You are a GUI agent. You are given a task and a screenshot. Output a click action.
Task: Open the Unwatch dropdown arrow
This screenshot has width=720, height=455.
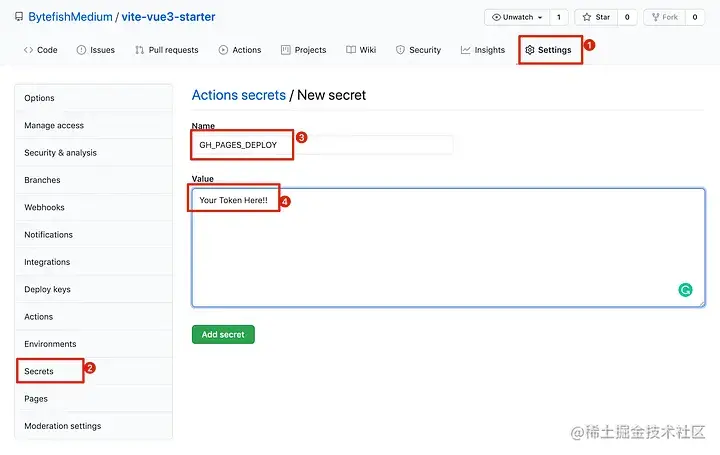click(540, 17)
